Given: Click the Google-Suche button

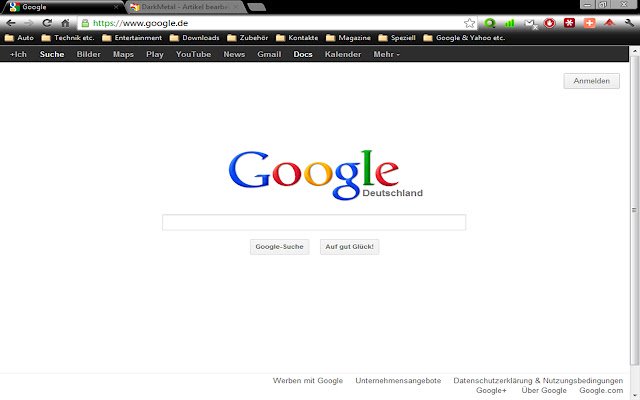Looking at the screenshot, I should (x=280, y=247).
